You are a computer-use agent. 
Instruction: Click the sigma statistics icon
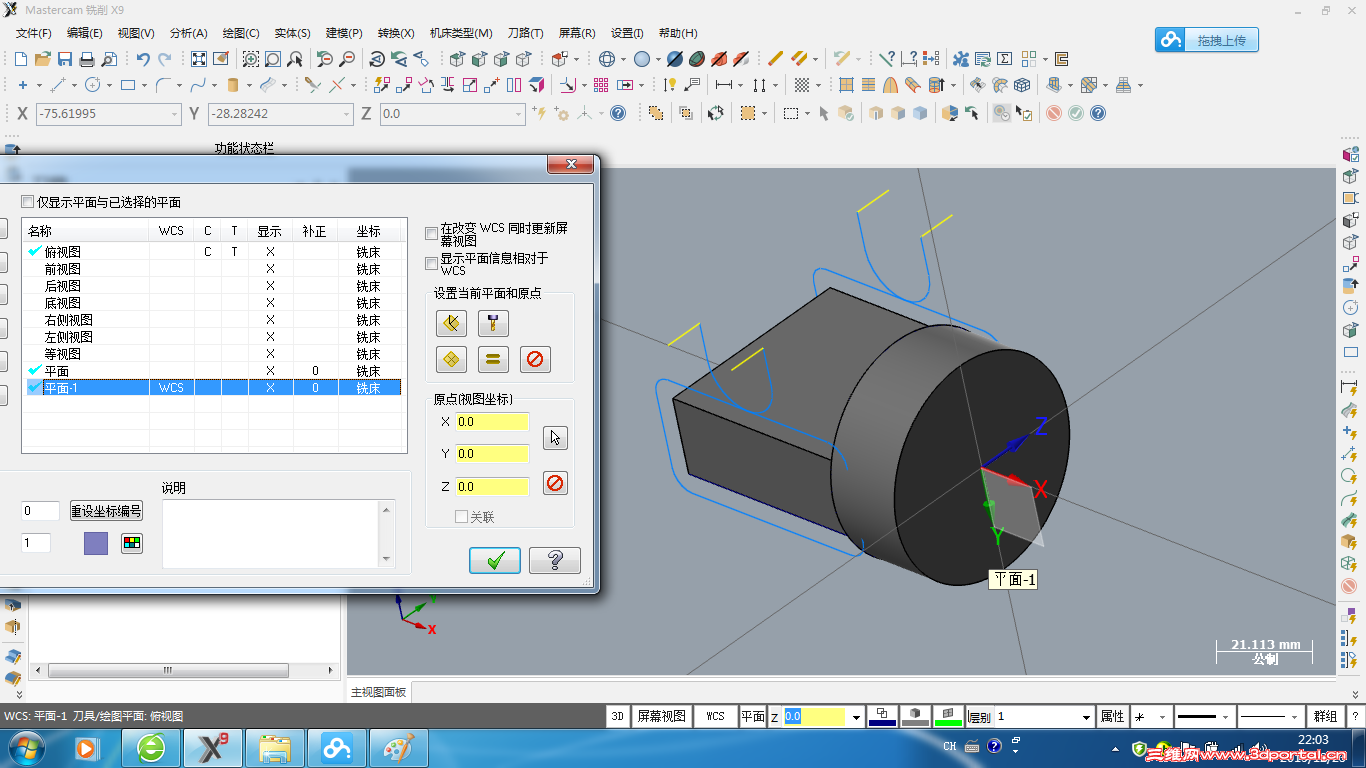point(1005,59)
